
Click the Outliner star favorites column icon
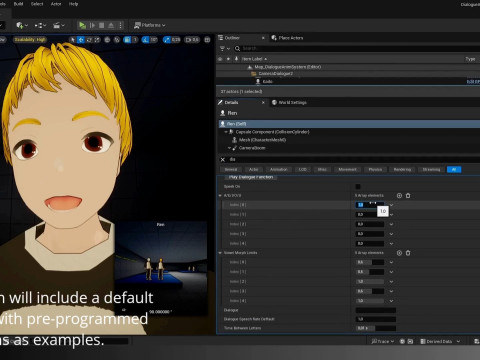[228, 59]
